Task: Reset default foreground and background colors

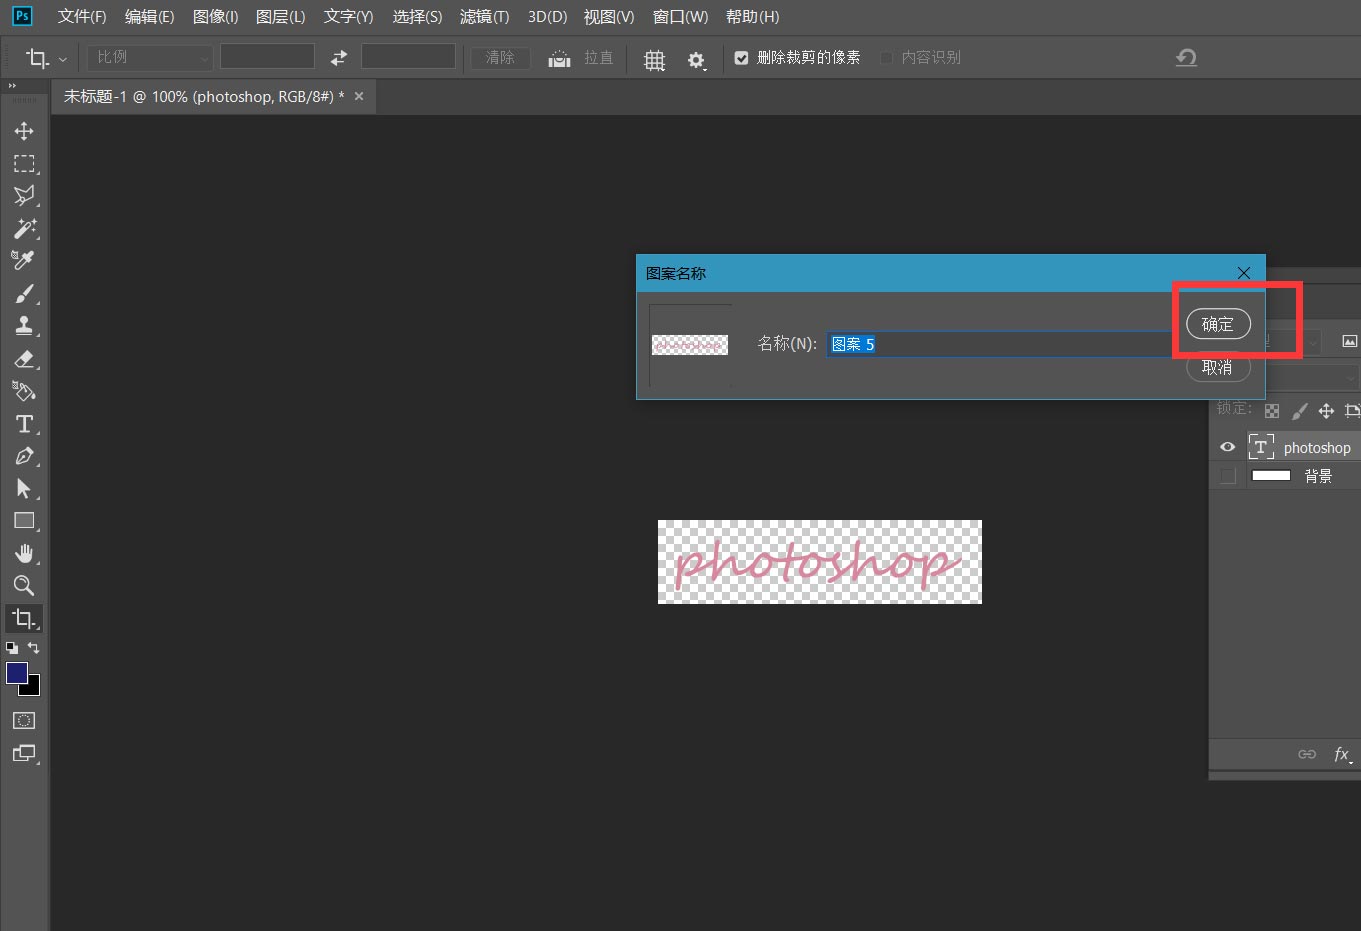Action: 12,648
